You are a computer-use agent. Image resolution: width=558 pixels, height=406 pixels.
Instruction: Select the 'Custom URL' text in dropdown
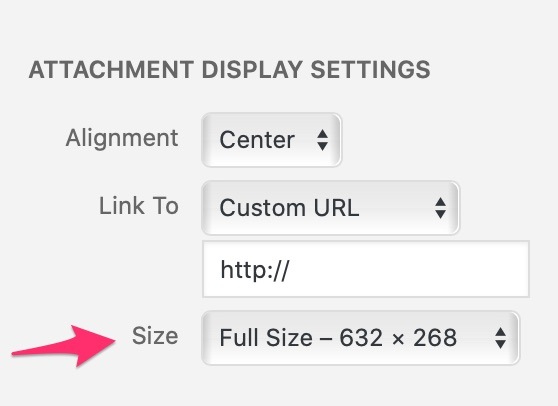click(289, 208)
